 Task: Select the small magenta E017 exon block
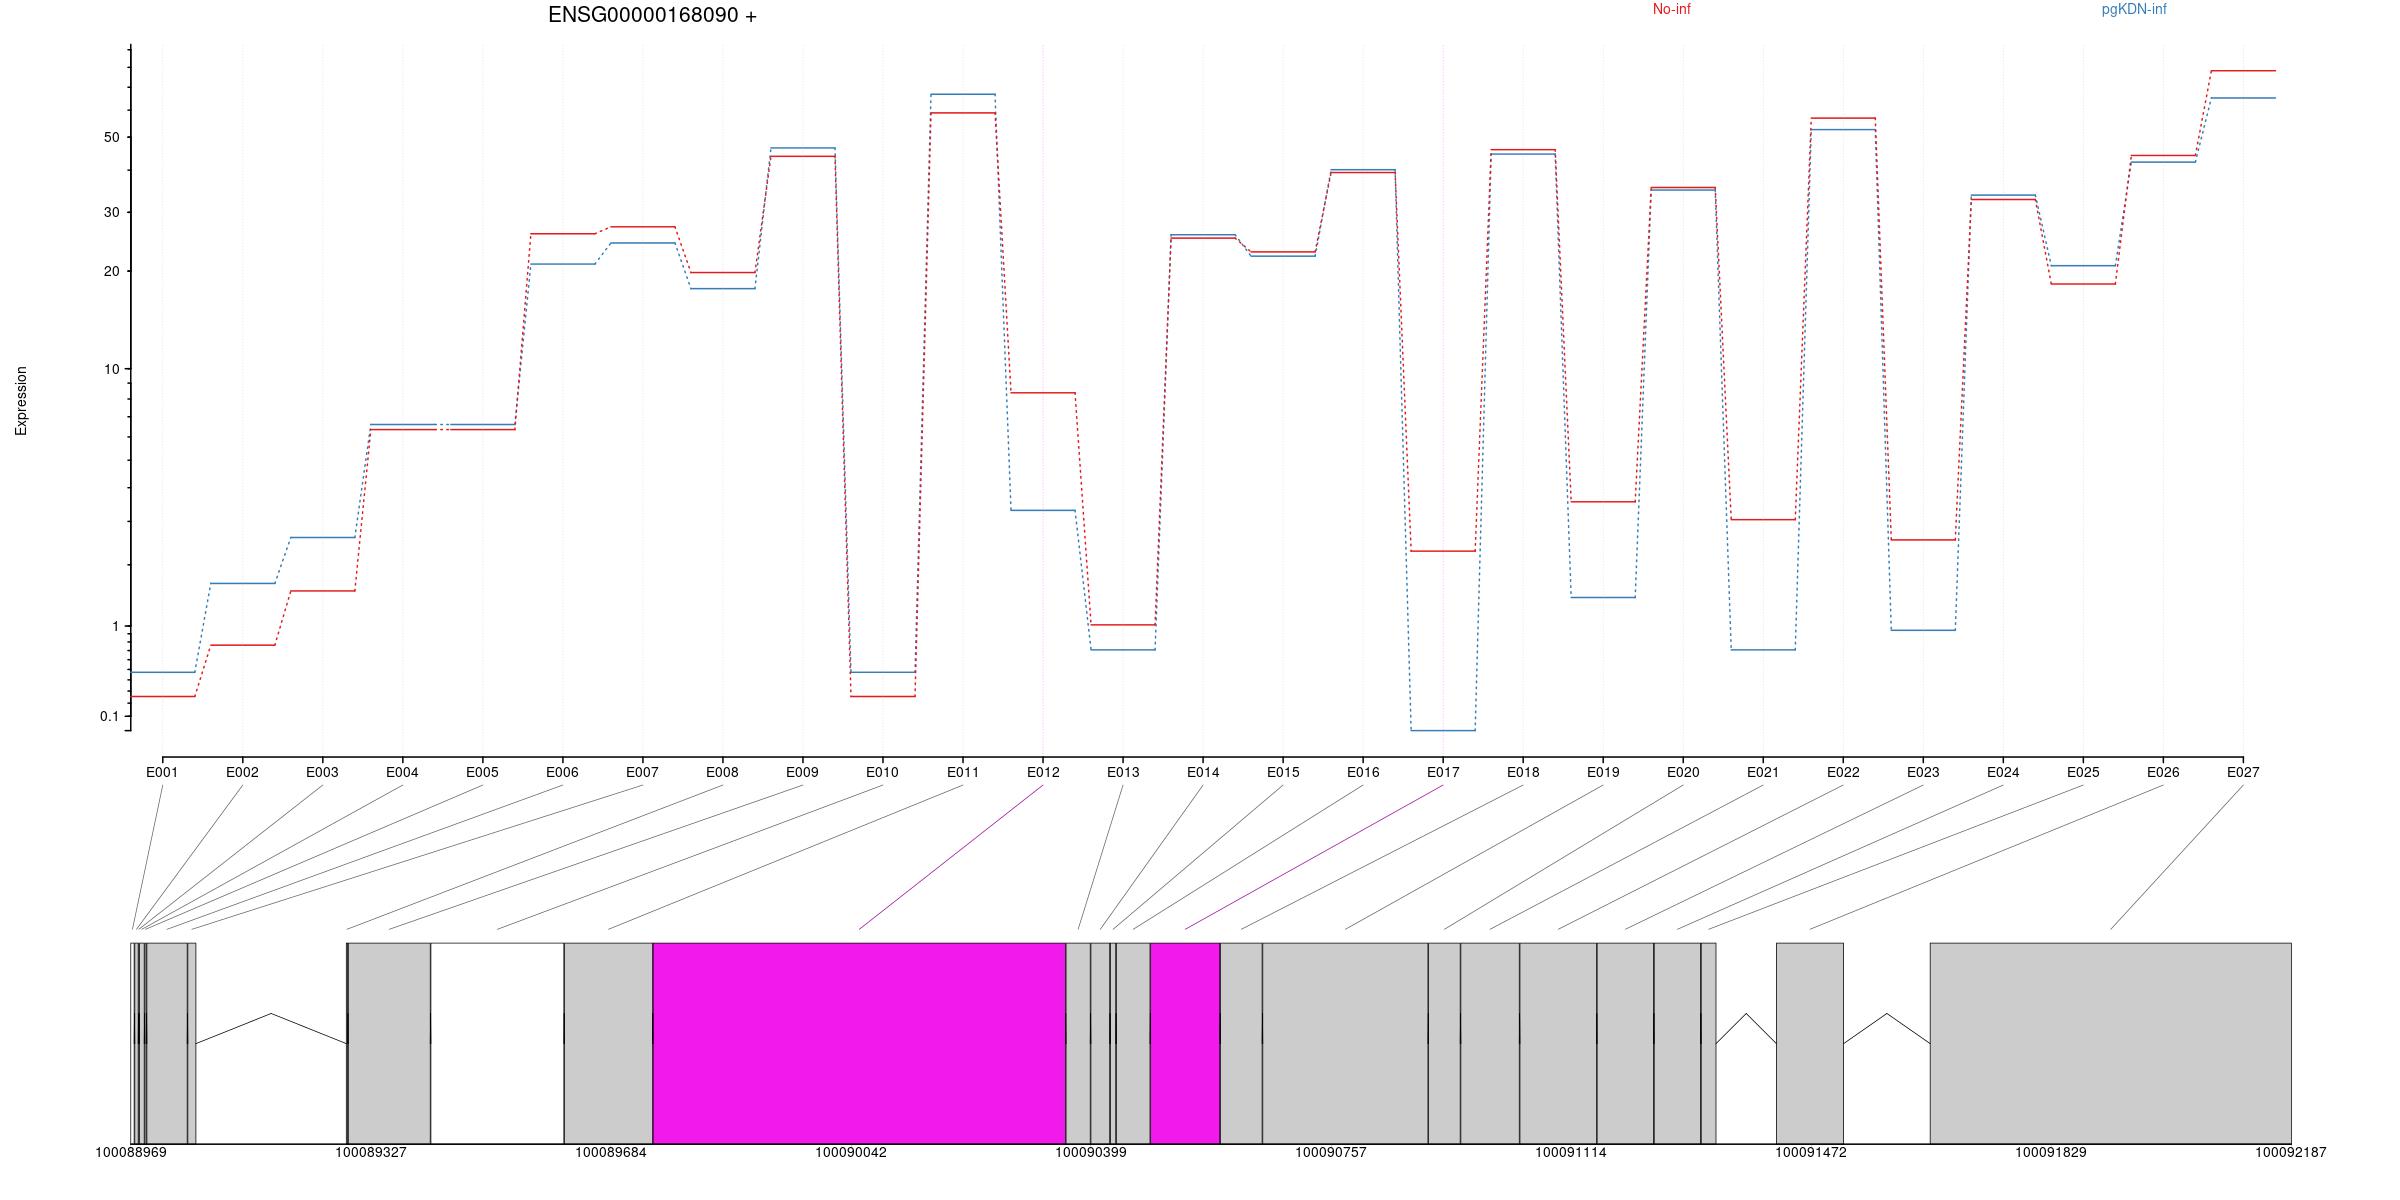(1185, 1043)
